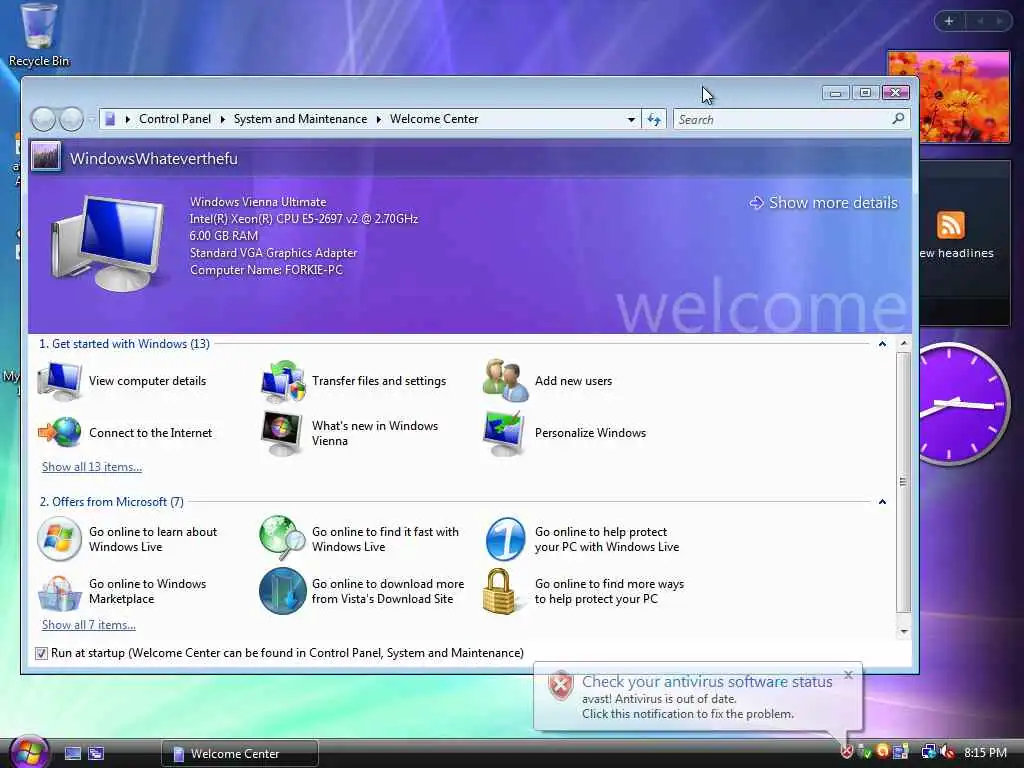Click the sidebar add gadget plus button

point(949,21)
